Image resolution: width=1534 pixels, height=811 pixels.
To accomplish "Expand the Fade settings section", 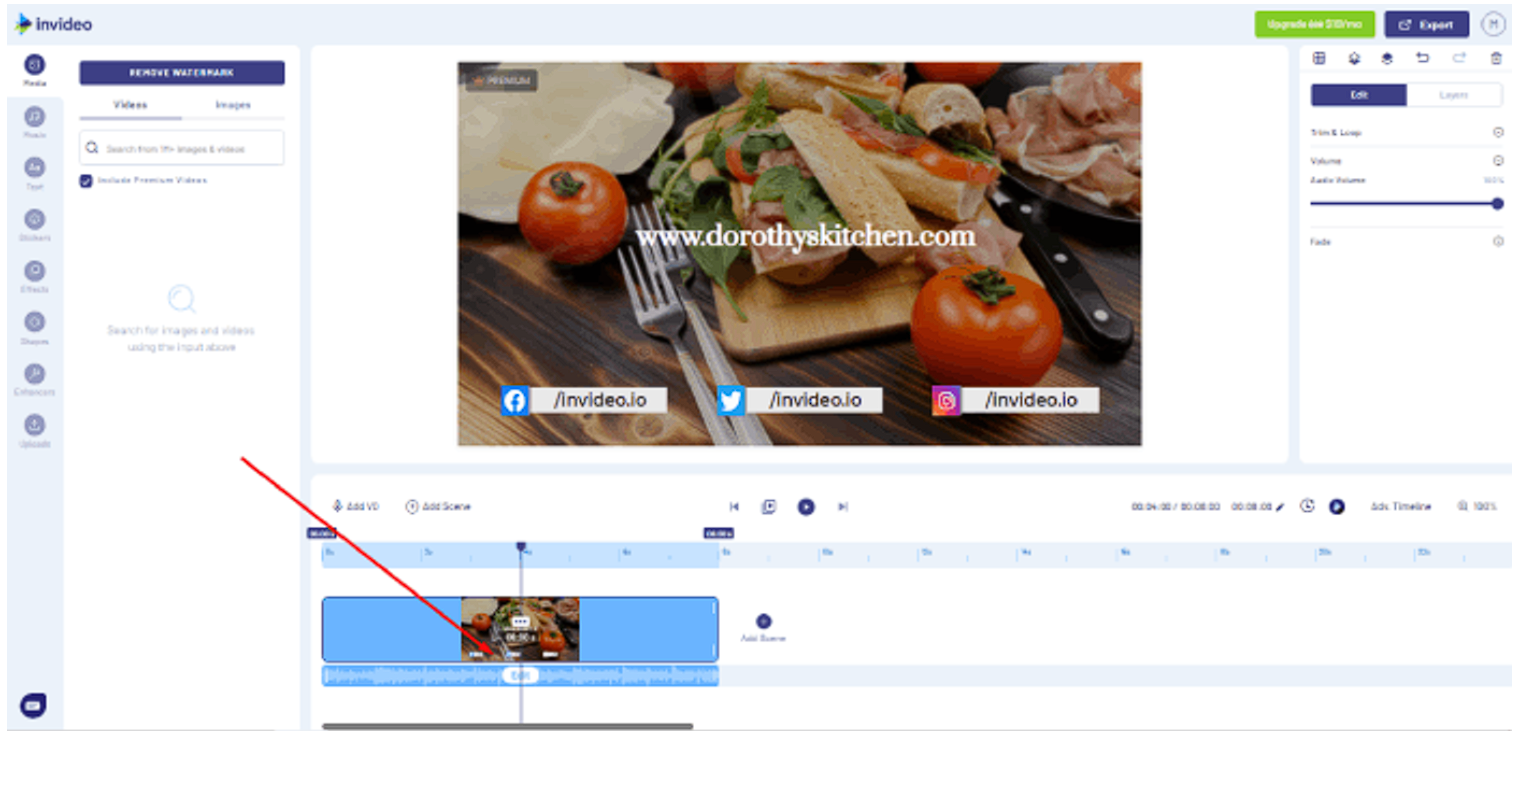I will point(1497,241).
